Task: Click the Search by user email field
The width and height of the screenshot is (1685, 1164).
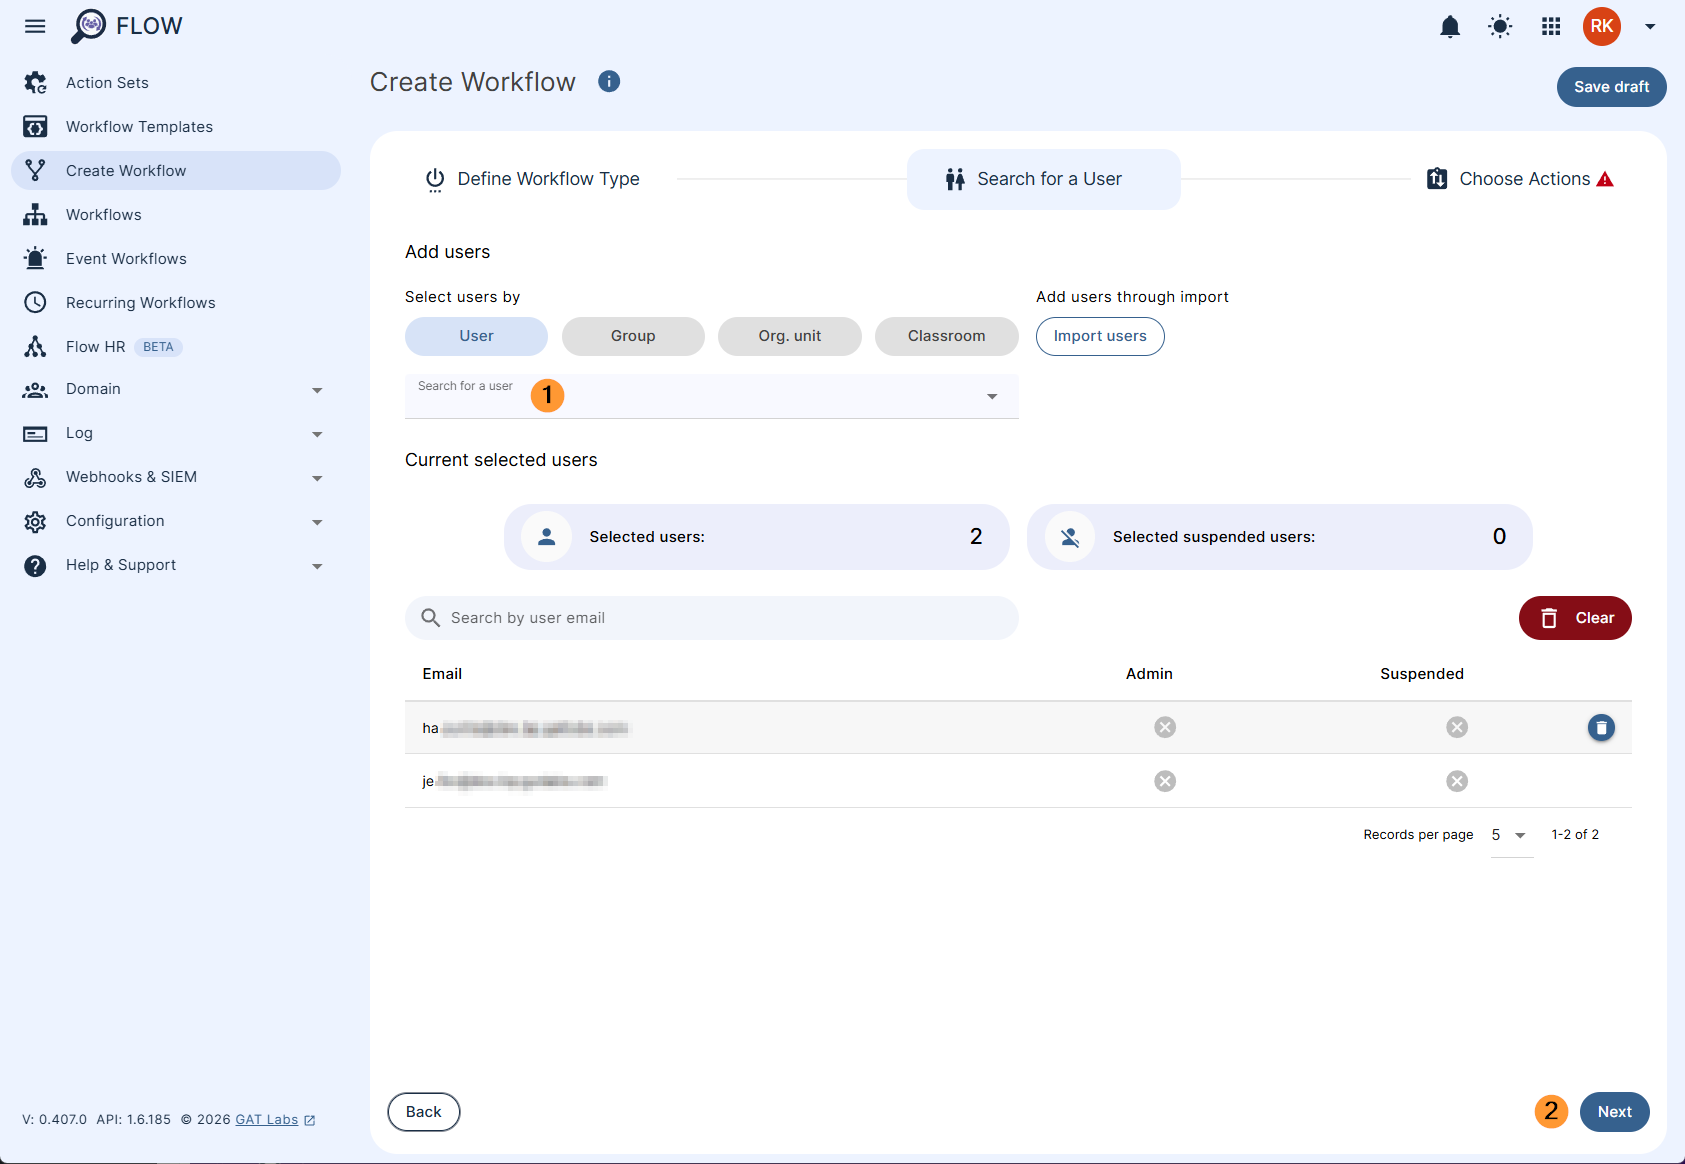Action: pyautogui.click(x=711, y=617)
